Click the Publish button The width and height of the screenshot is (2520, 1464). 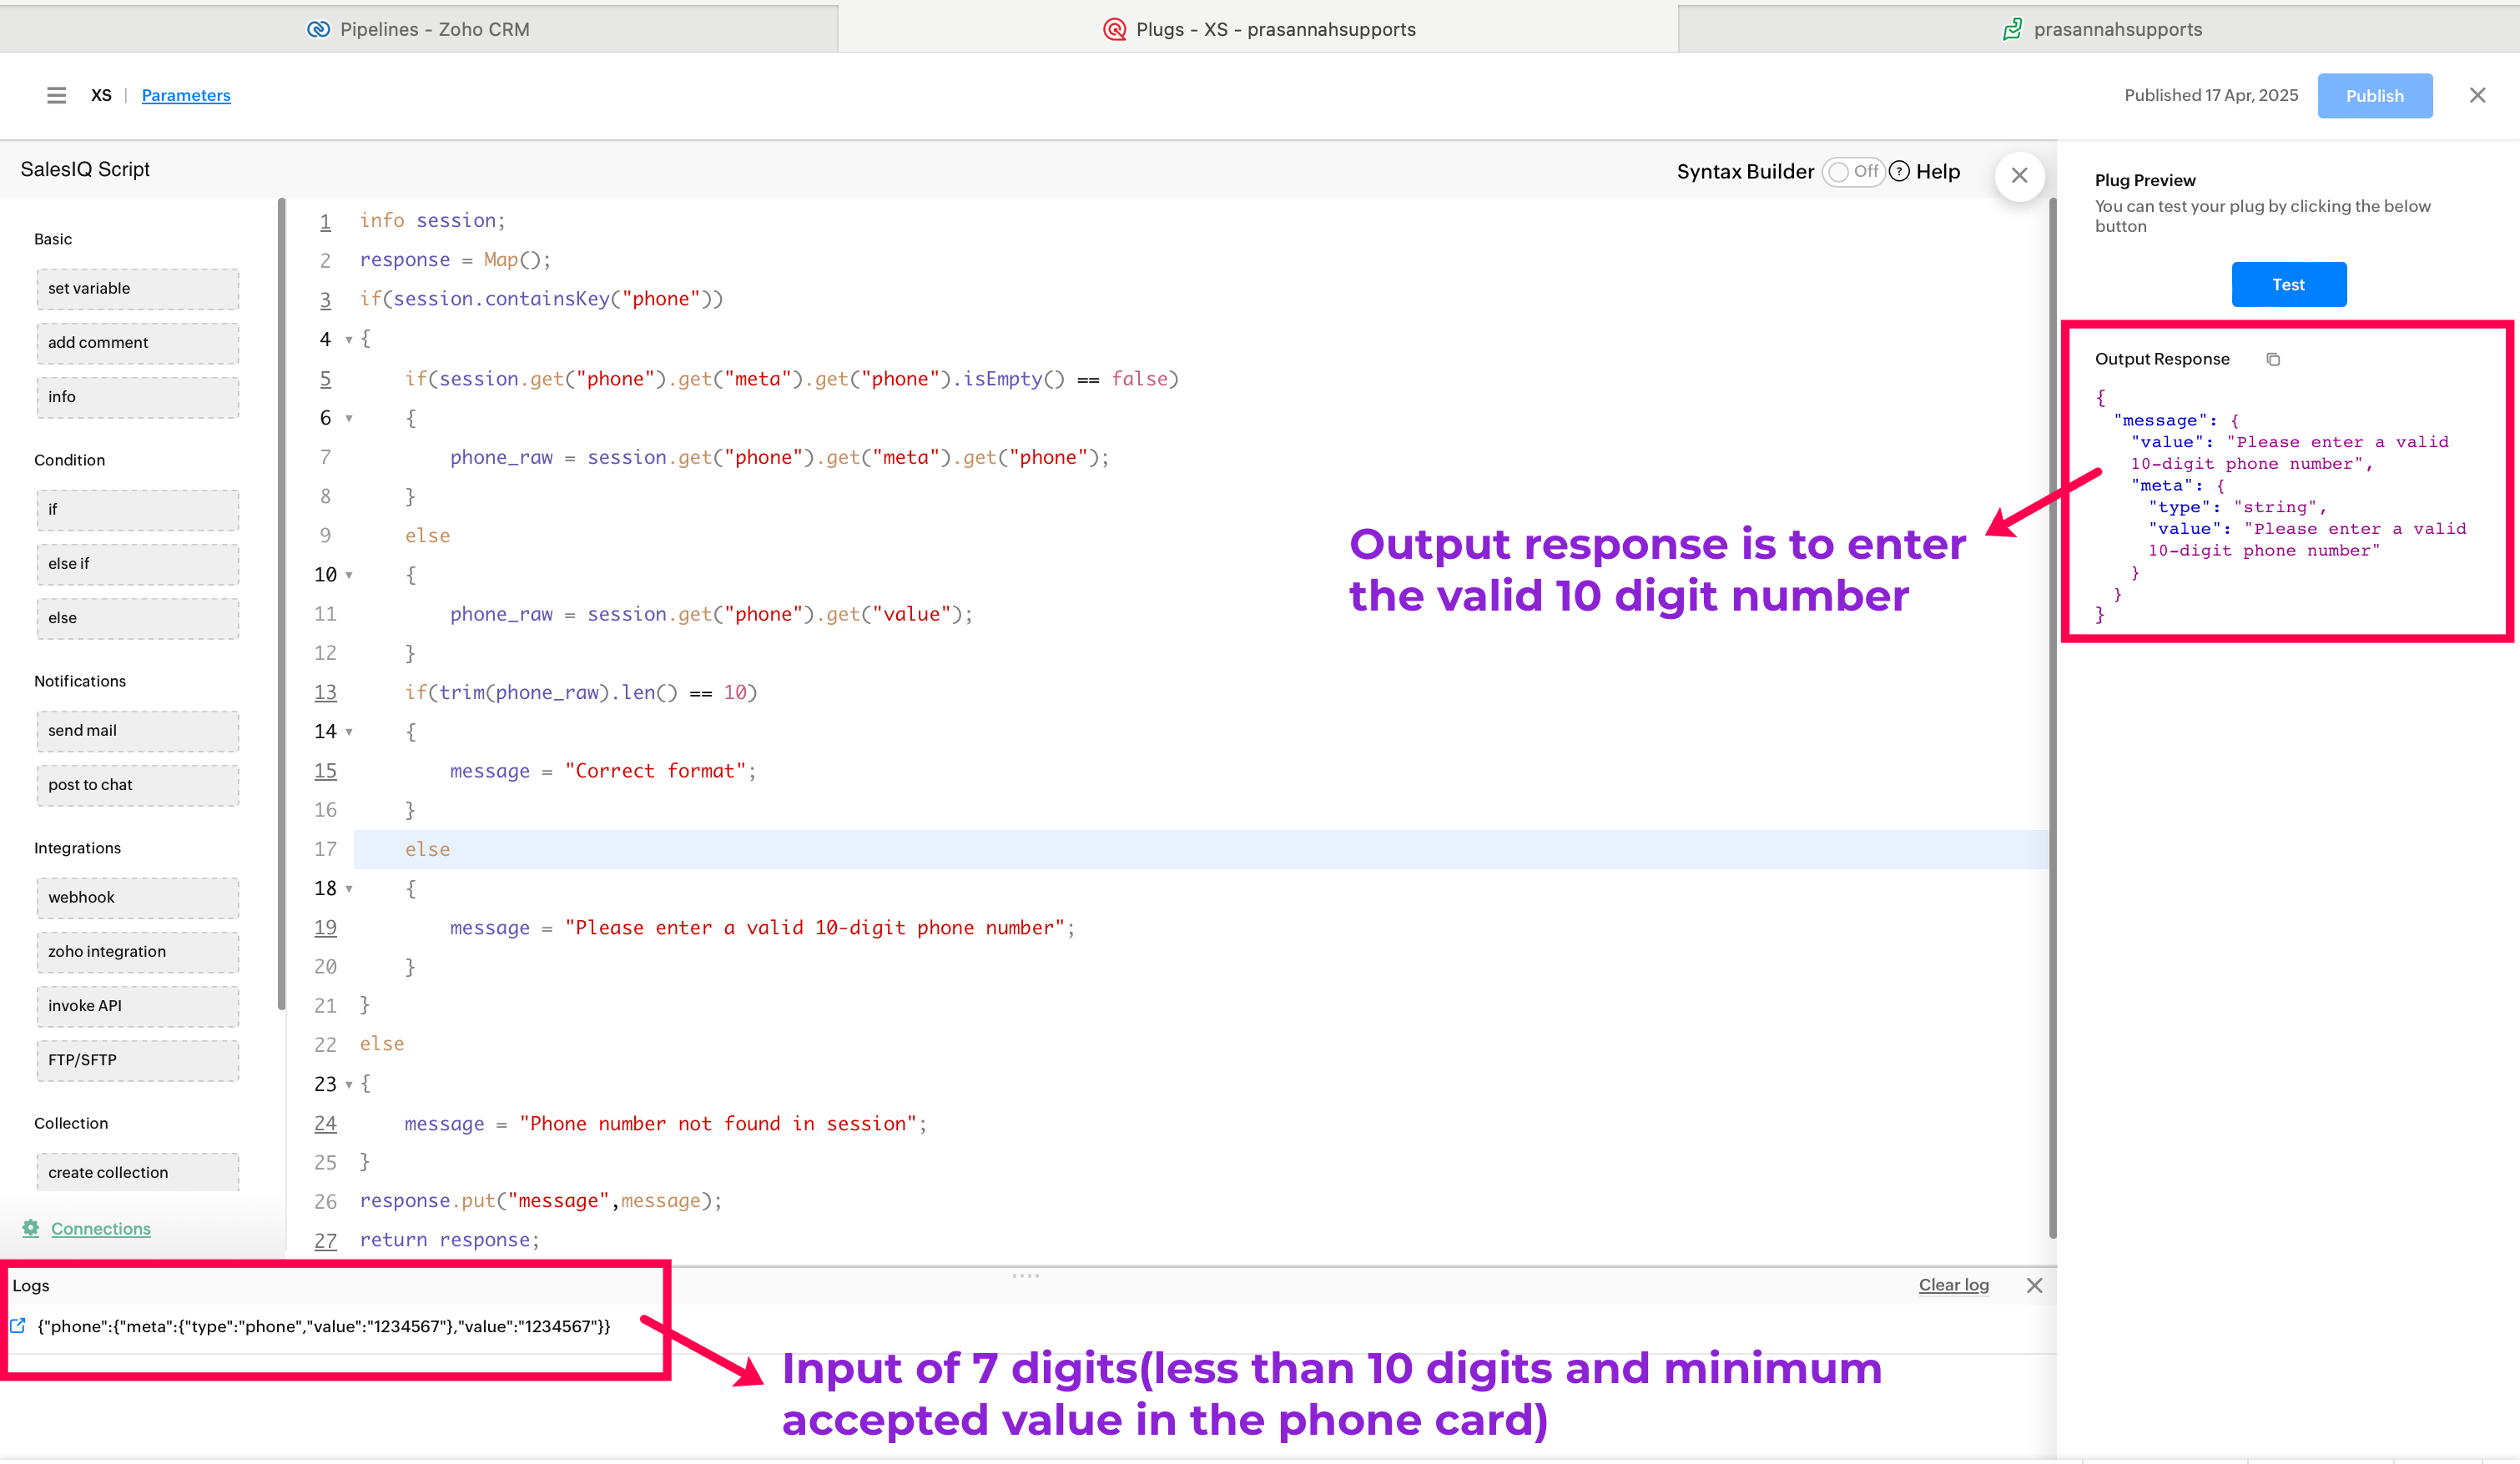point(2374,96)
